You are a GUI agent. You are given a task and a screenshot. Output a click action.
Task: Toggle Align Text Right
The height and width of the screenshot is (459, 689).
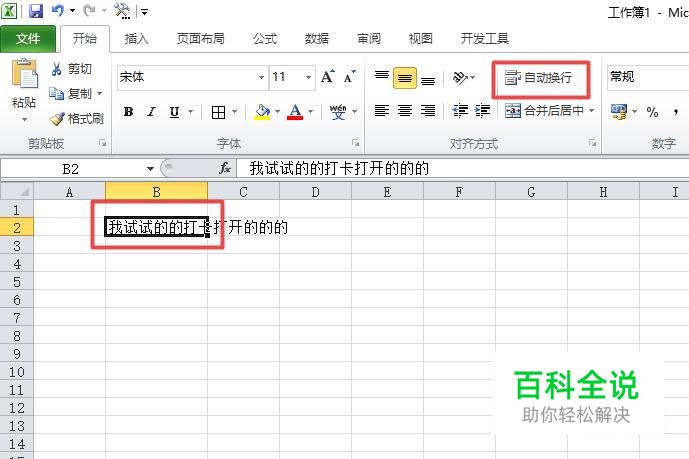click(428, 110)
